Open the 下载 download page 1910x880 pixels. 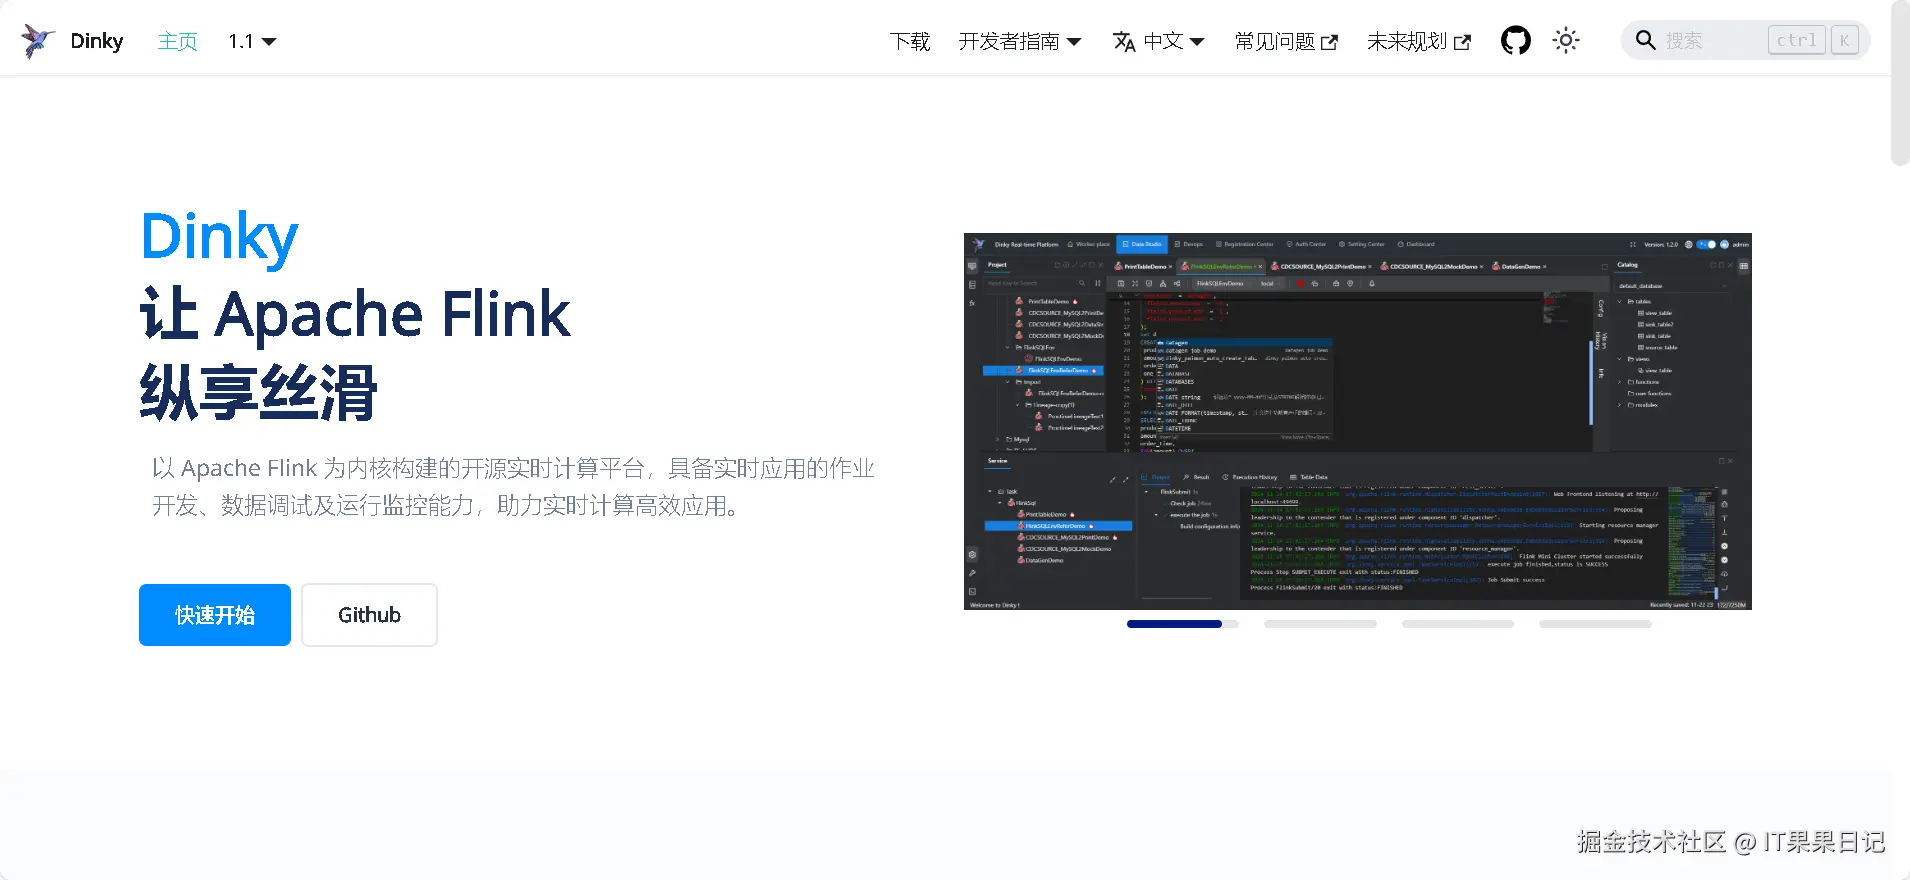[910, 41]
